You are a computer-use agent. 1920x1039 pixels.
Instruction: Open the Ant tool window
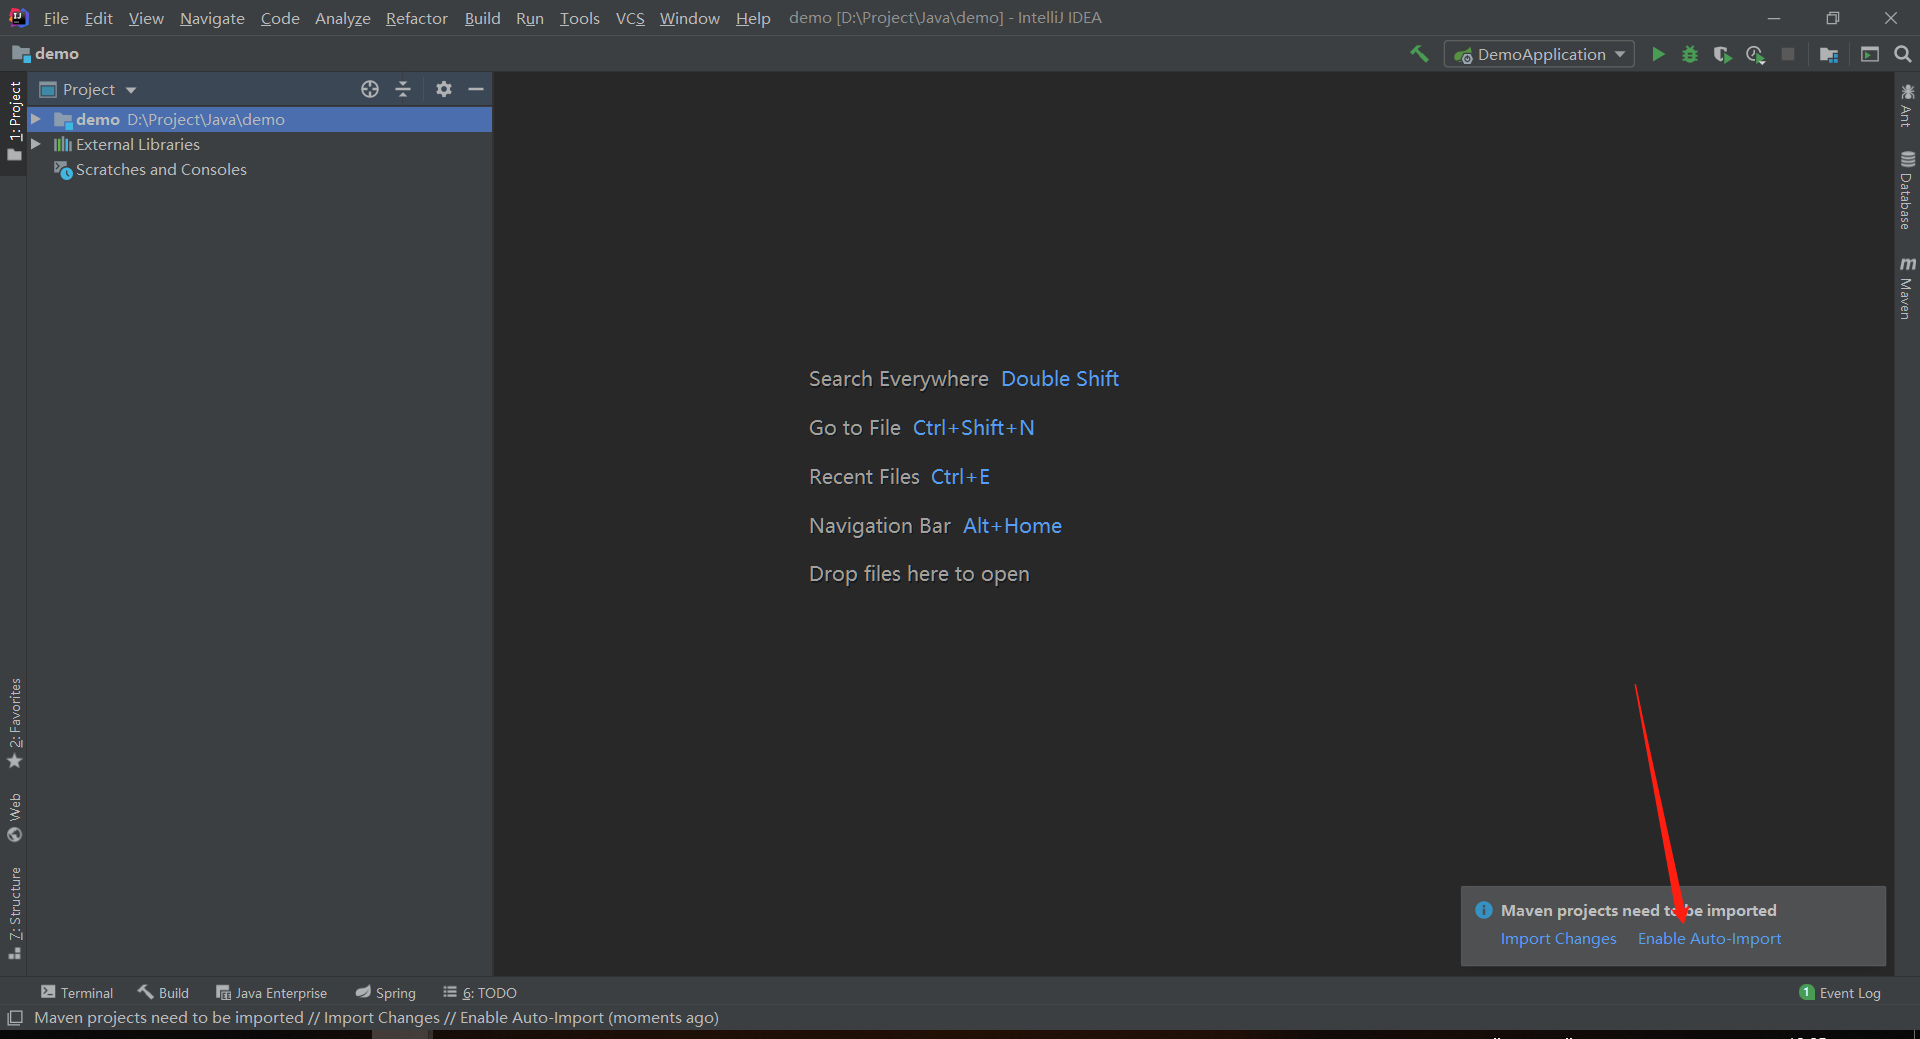click(x=1907, y=105)
